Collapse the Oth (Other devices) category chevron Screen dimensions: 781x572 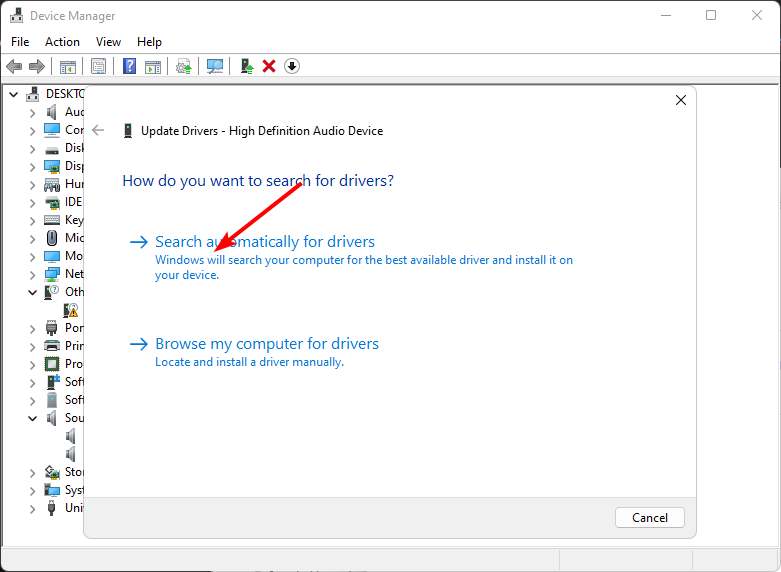32,292
